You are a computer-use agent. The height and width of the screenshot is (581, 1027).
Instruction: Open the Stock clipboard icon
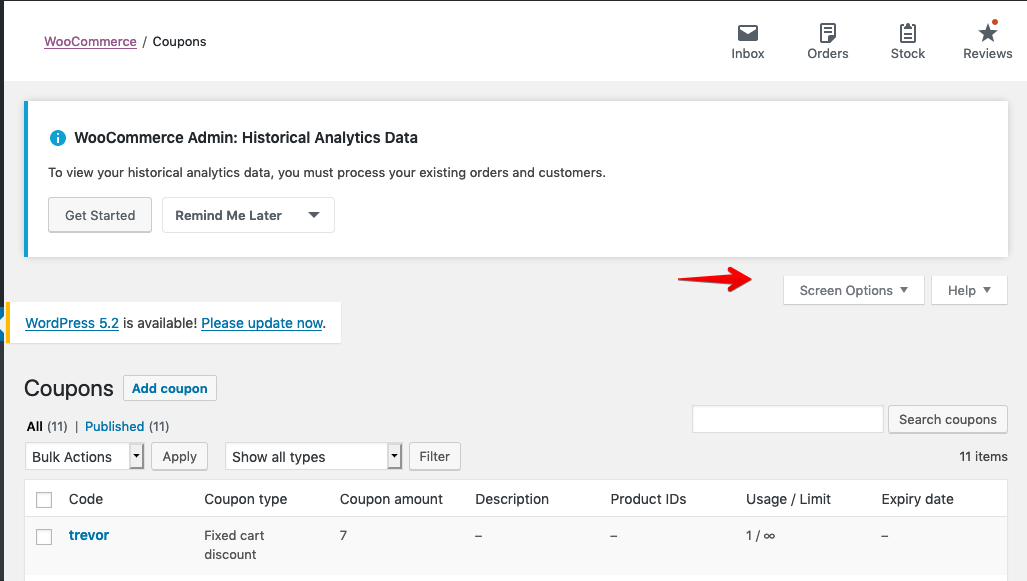click(907, 33)
